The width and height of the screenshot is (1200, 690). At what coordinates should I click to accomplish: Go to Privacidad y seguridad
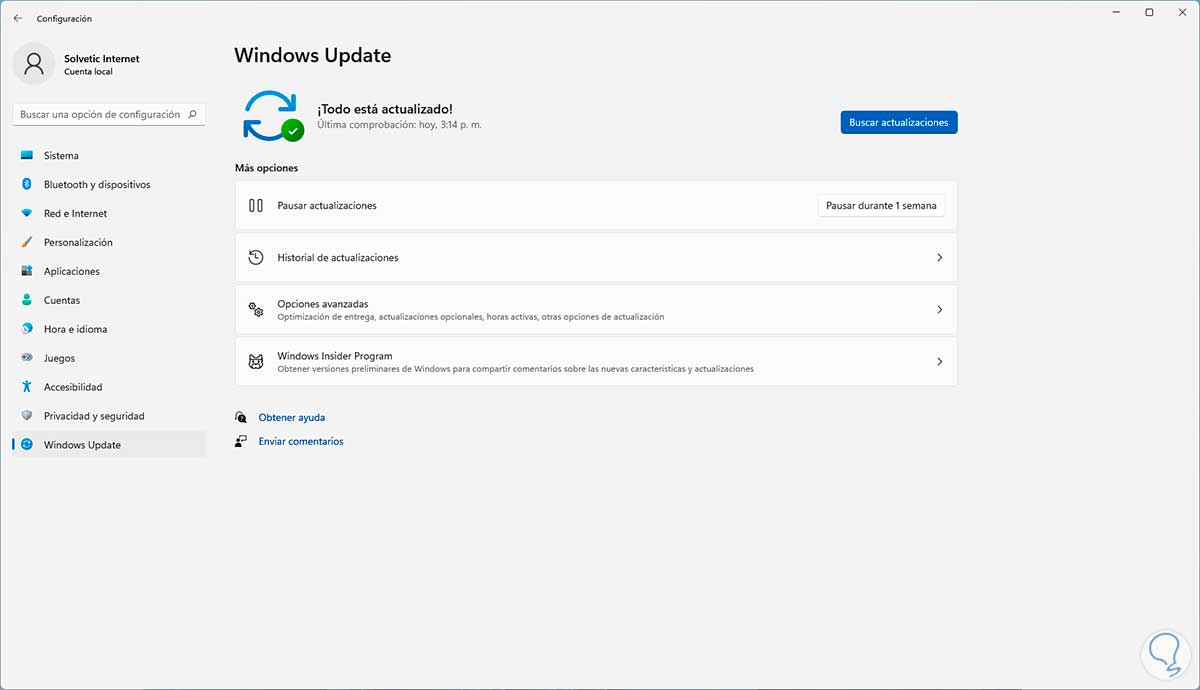(x=109, y=416)
